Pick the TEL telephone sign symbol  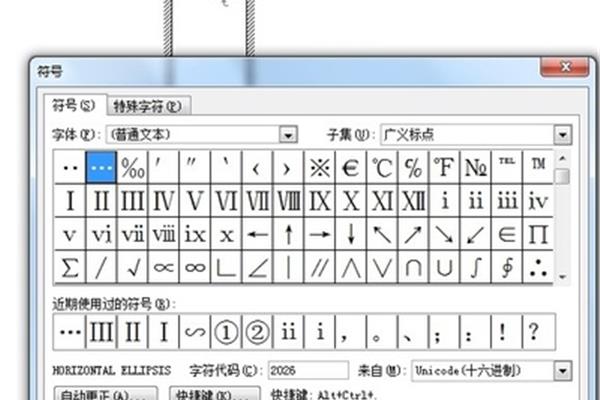coord(507,167)
